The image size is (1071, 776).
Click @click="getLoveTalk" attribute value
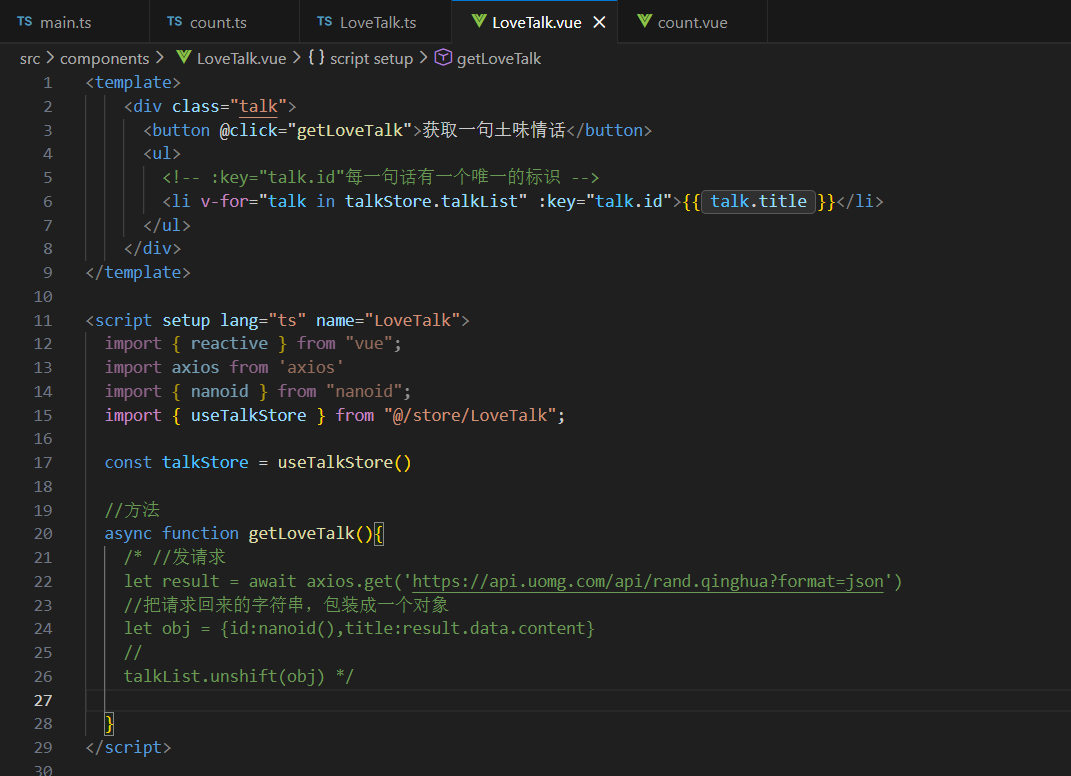[350, 130]
